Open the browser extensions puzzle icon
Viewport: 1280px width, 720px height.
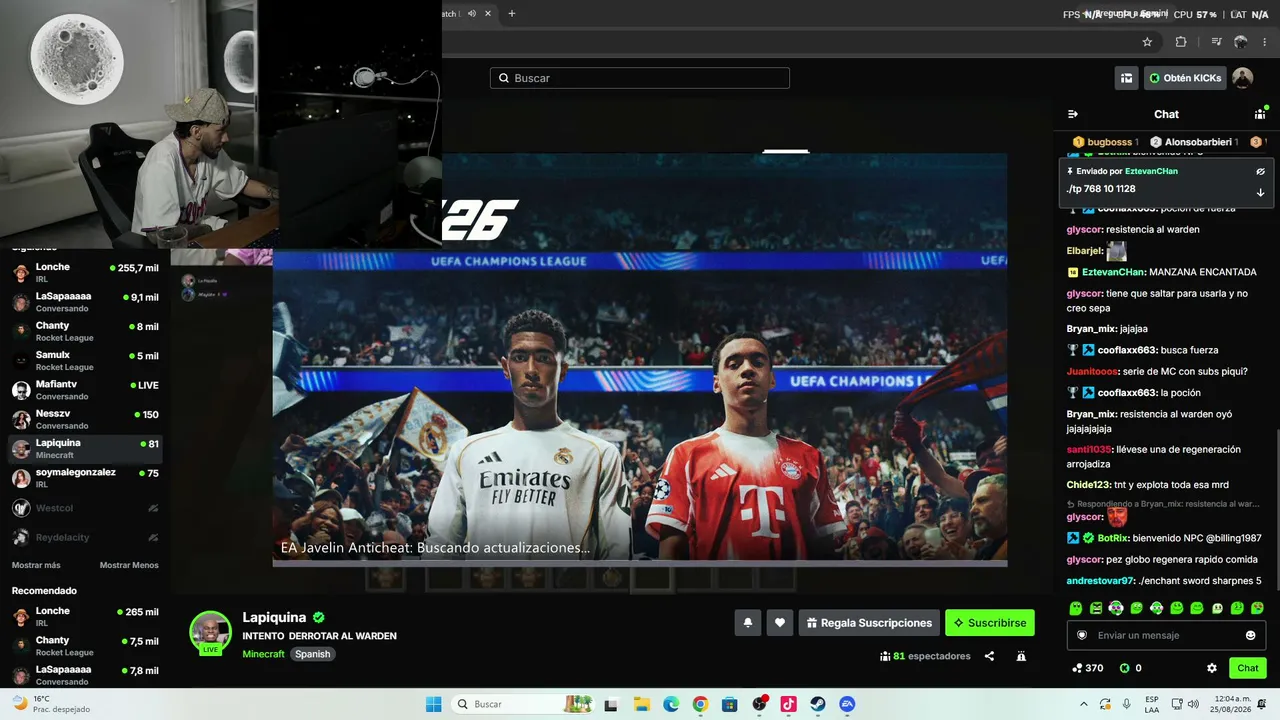click(x=1181, y=42)
